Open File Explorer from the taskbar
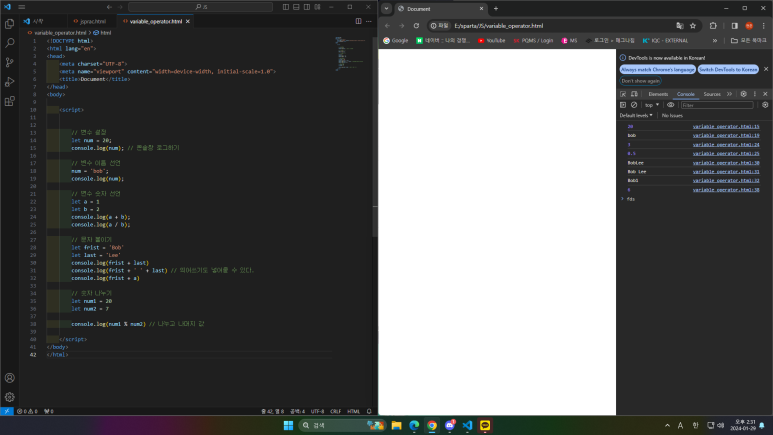The width and height of the screenshot is (773, 435). point(396,425)
